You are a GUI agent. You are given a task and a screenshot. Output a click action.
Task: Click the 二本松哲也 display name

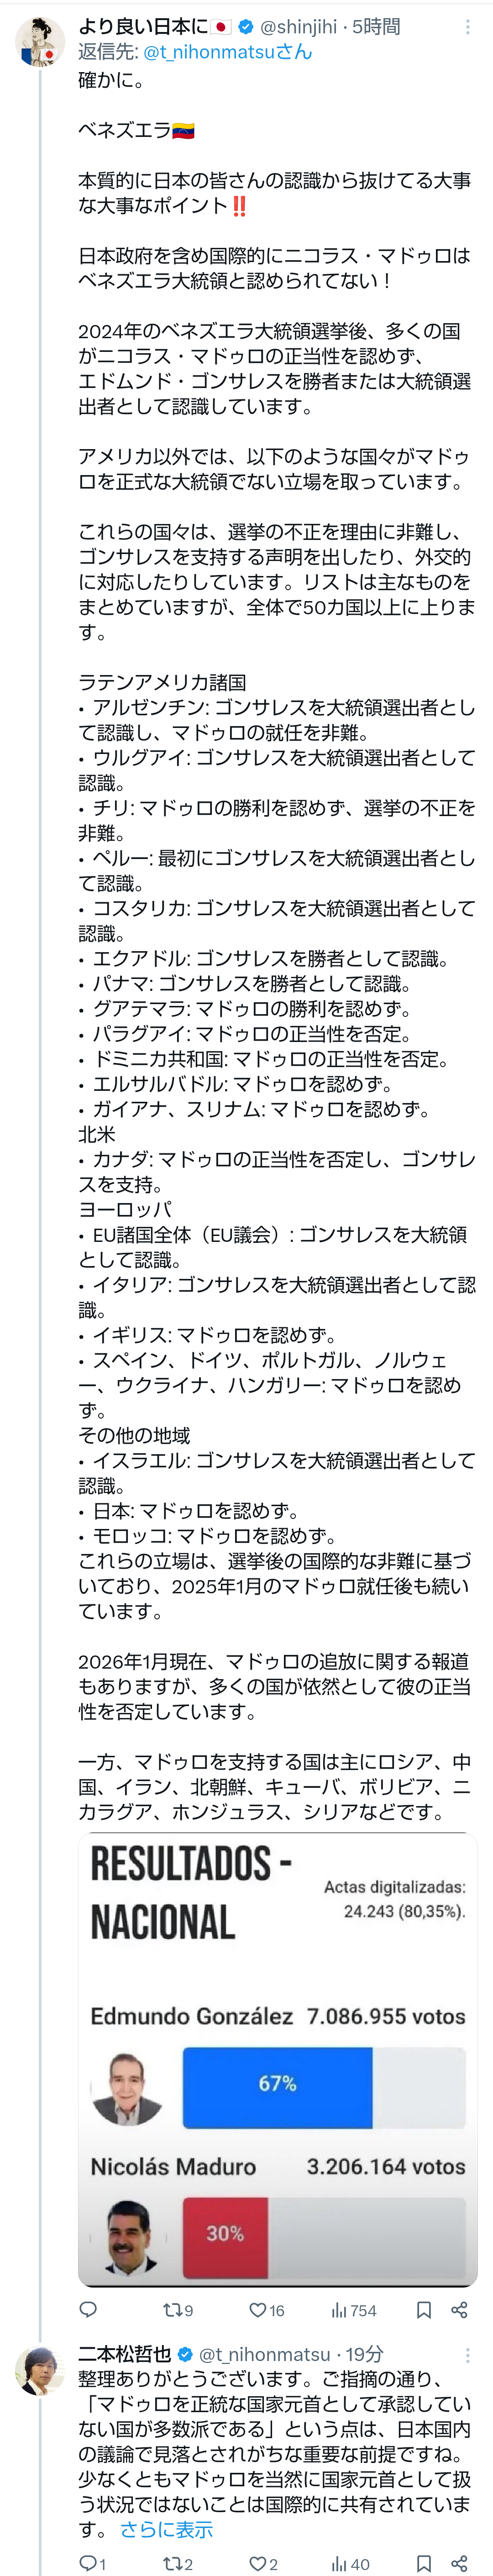click(x=125, y=2354)
